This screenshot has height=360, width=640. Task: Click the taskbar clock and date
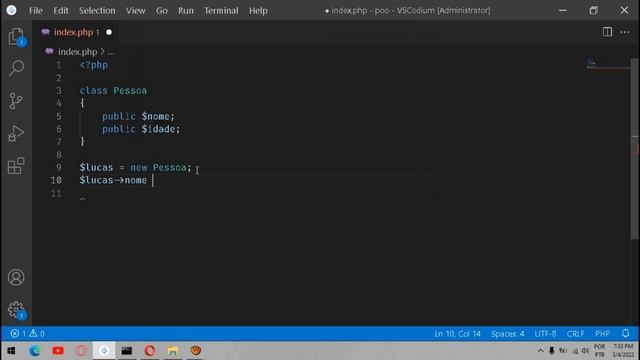(x=623, y=351)
